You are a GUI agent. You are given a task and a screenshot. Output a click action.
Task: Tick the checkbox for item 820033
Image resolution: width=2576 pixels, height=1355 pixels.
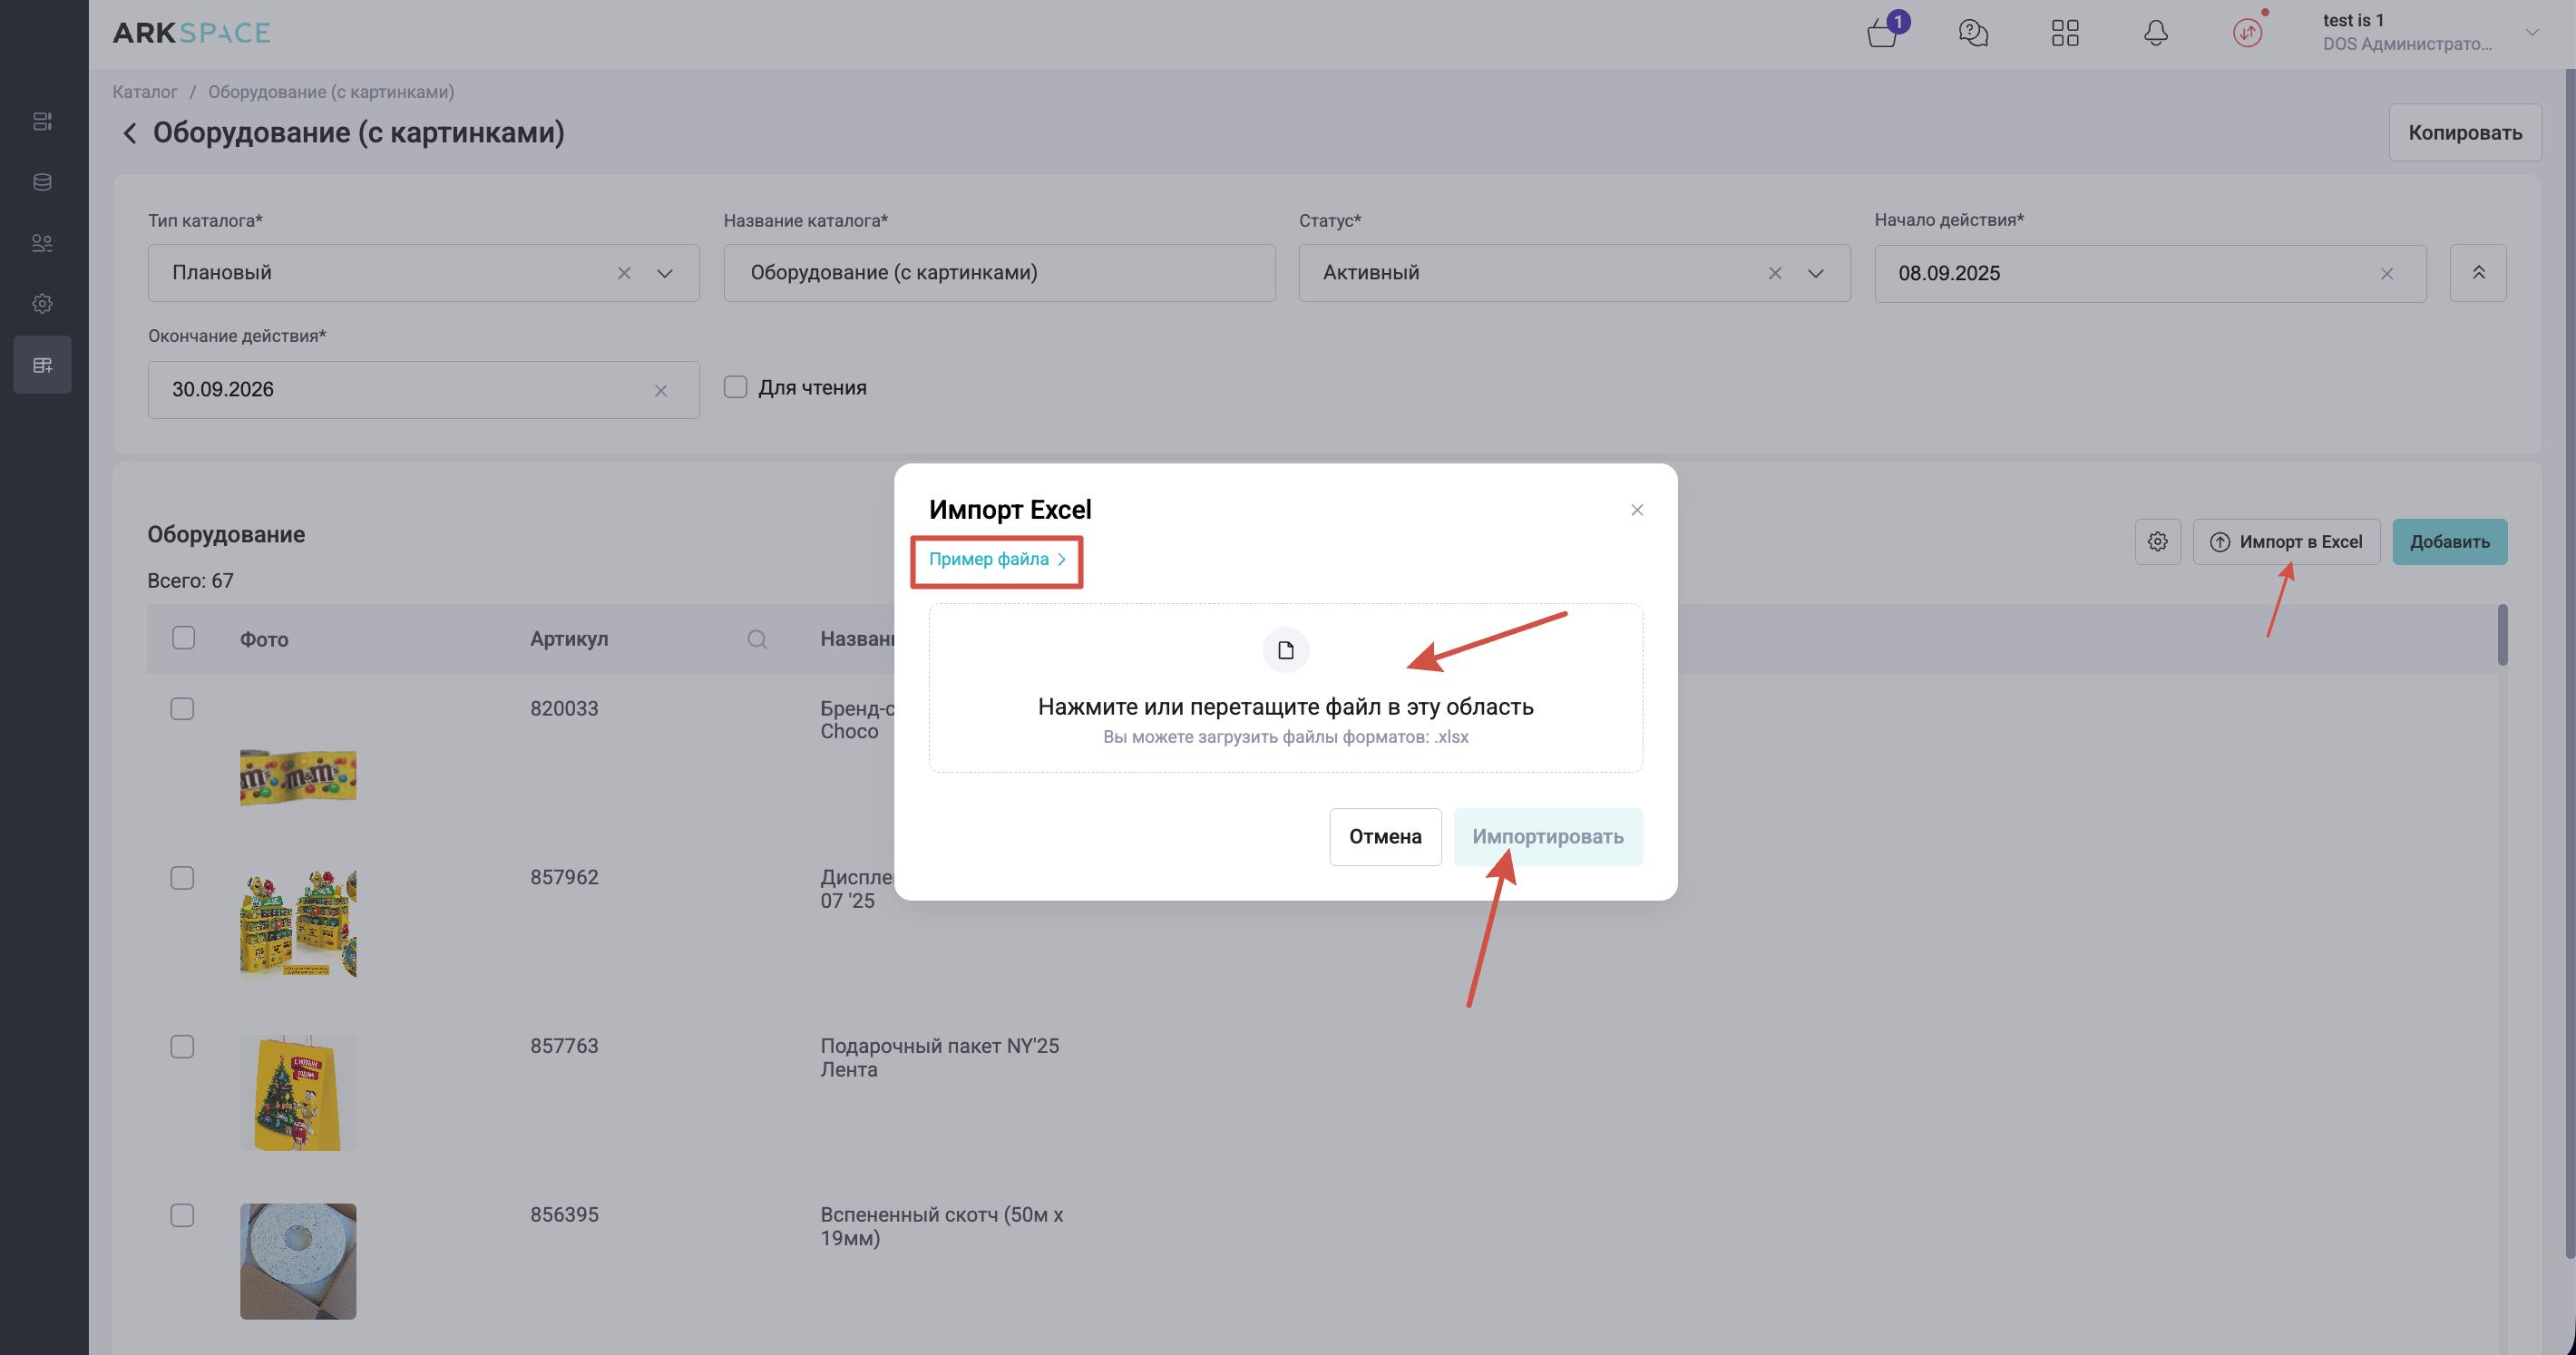tap(182, 709)
